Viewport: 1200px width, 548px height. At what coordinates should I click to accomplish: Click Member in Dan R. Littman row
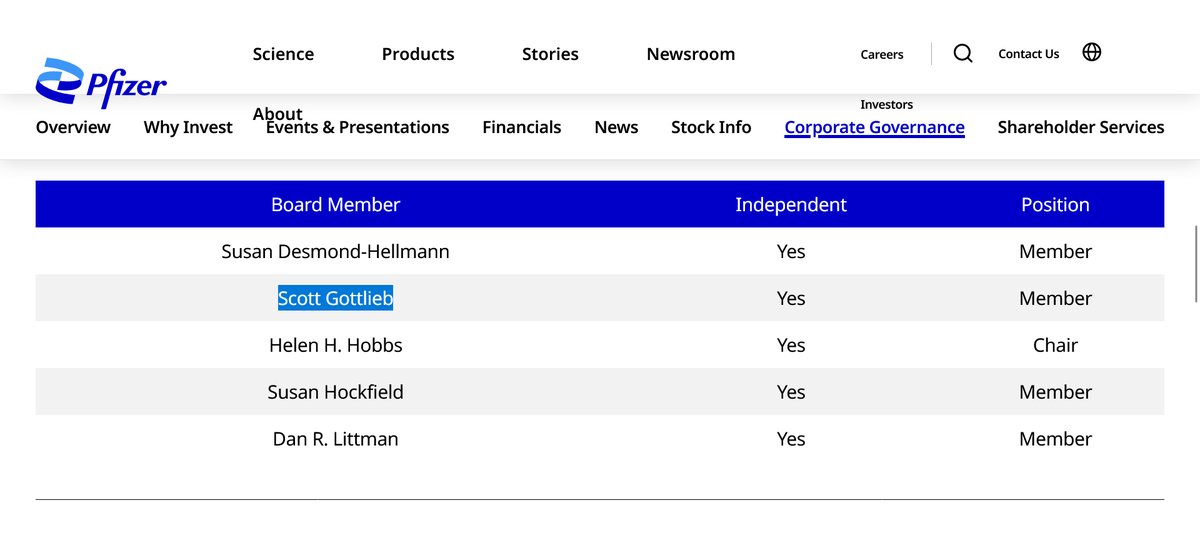point(1055,439)
